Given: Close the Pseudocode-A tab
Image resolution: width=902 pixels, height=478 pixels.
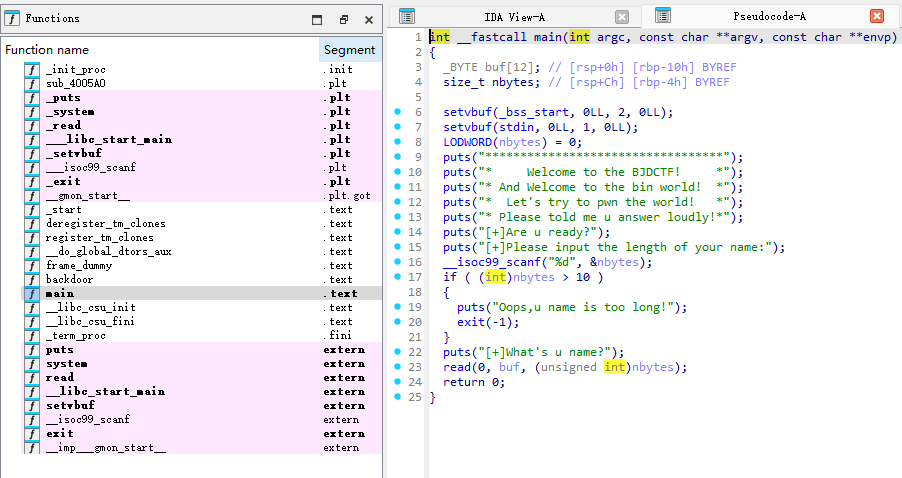Looking at the screenshot, I should (x=877, y=17).
